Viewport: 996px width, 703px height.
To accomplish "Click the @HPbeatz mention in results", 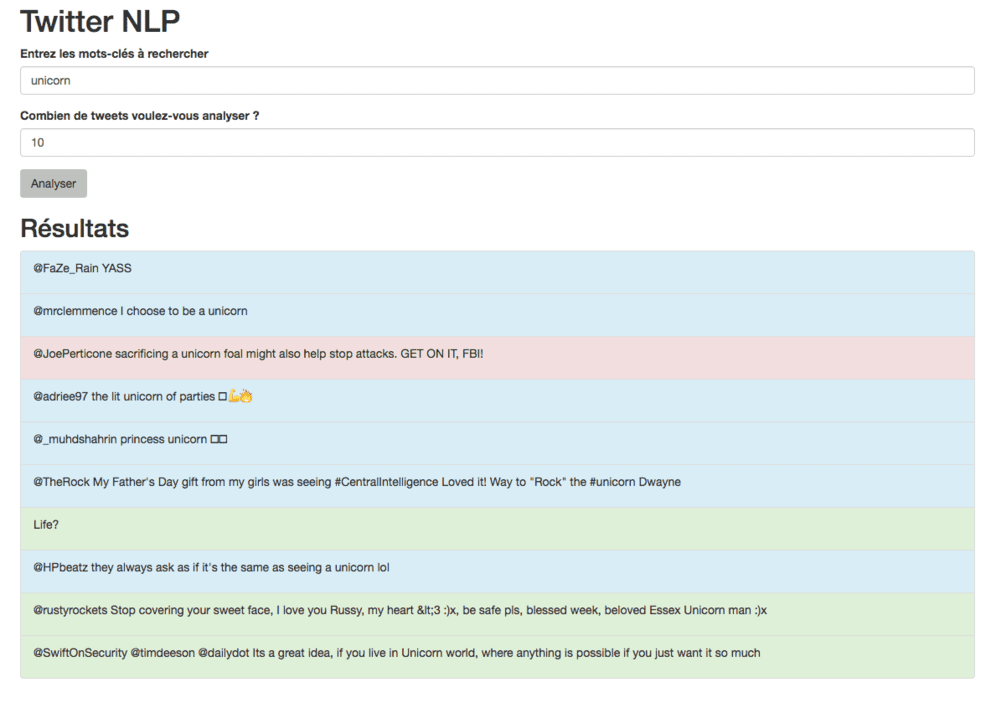I will point(60,568).
